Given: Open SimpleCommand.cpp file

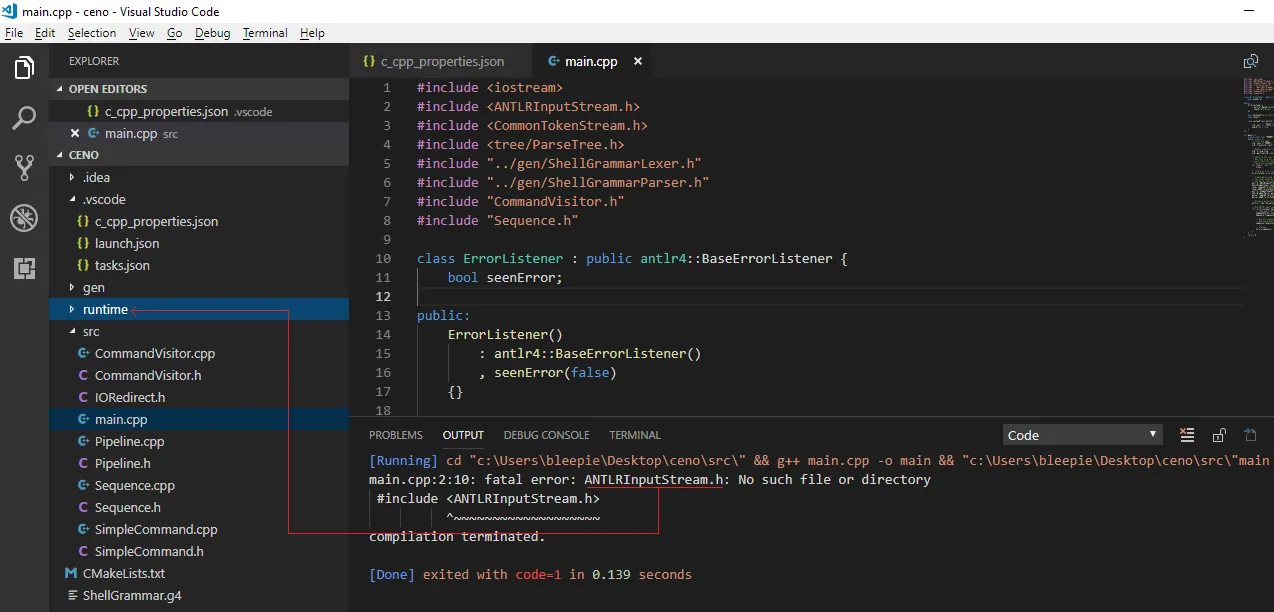Looking at the screenshot, I should (x=199, y=529).
